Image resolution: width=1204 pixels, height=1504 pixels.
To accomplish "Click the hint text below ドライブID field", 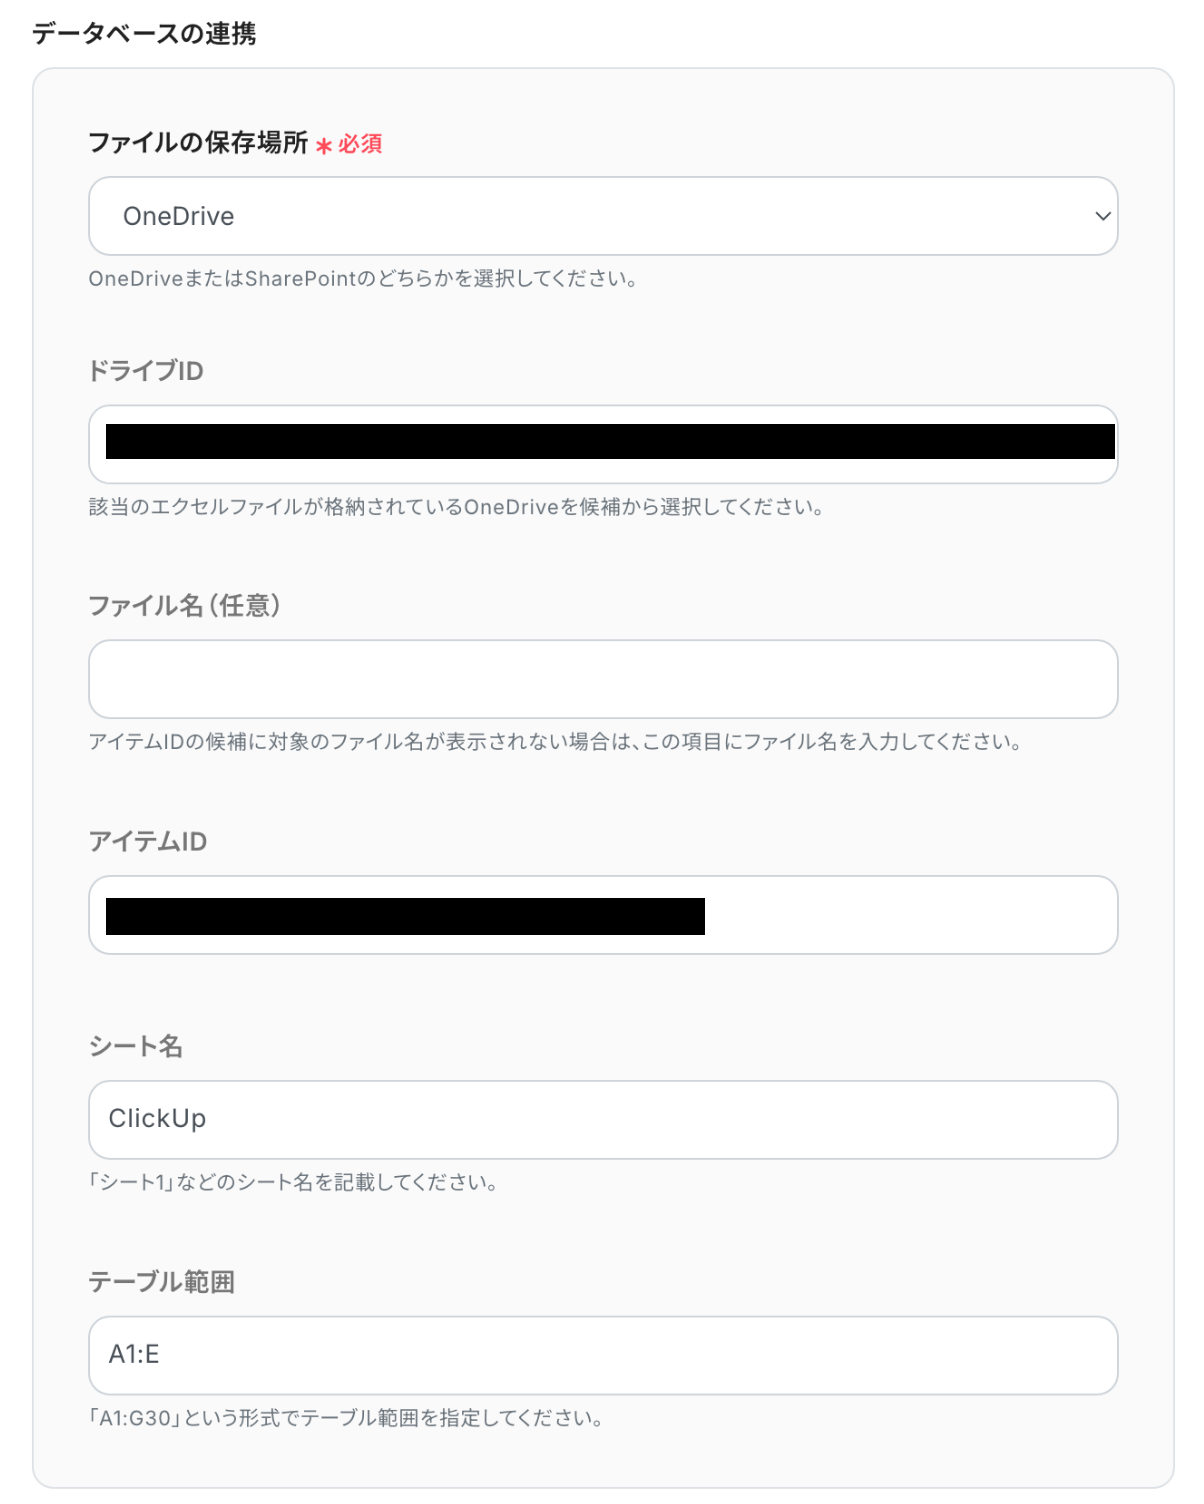I will pyautogui.click(x=456, y=507).
